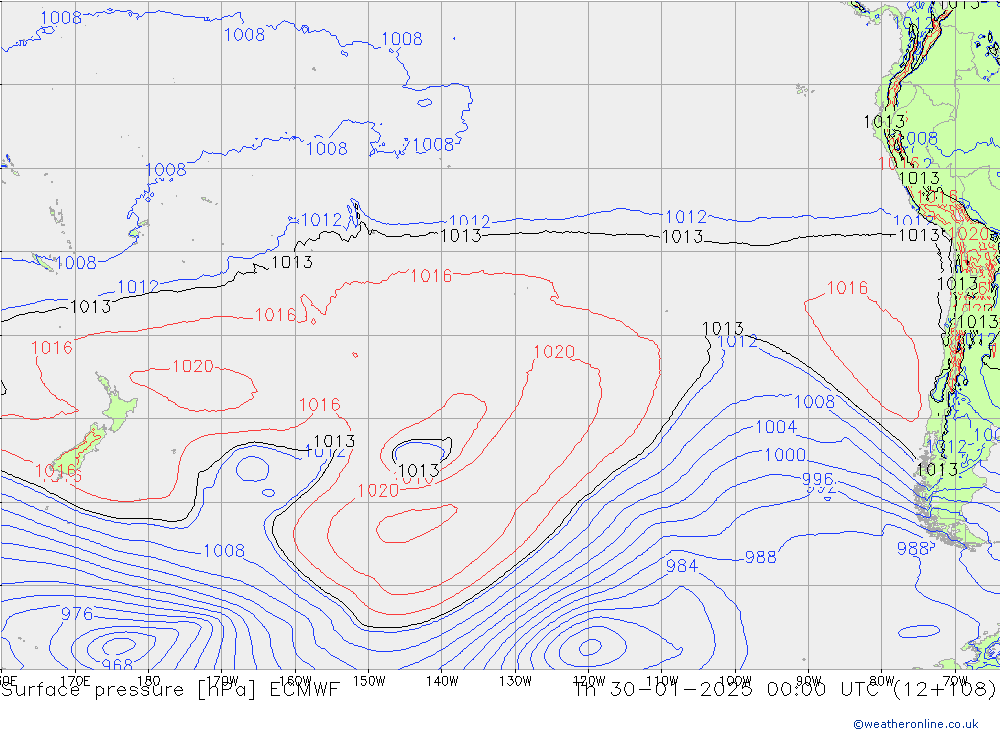This screenshot has width=1000, height=733.
Task: Select the 180 longitude axis label
Action: coord(148,679)
